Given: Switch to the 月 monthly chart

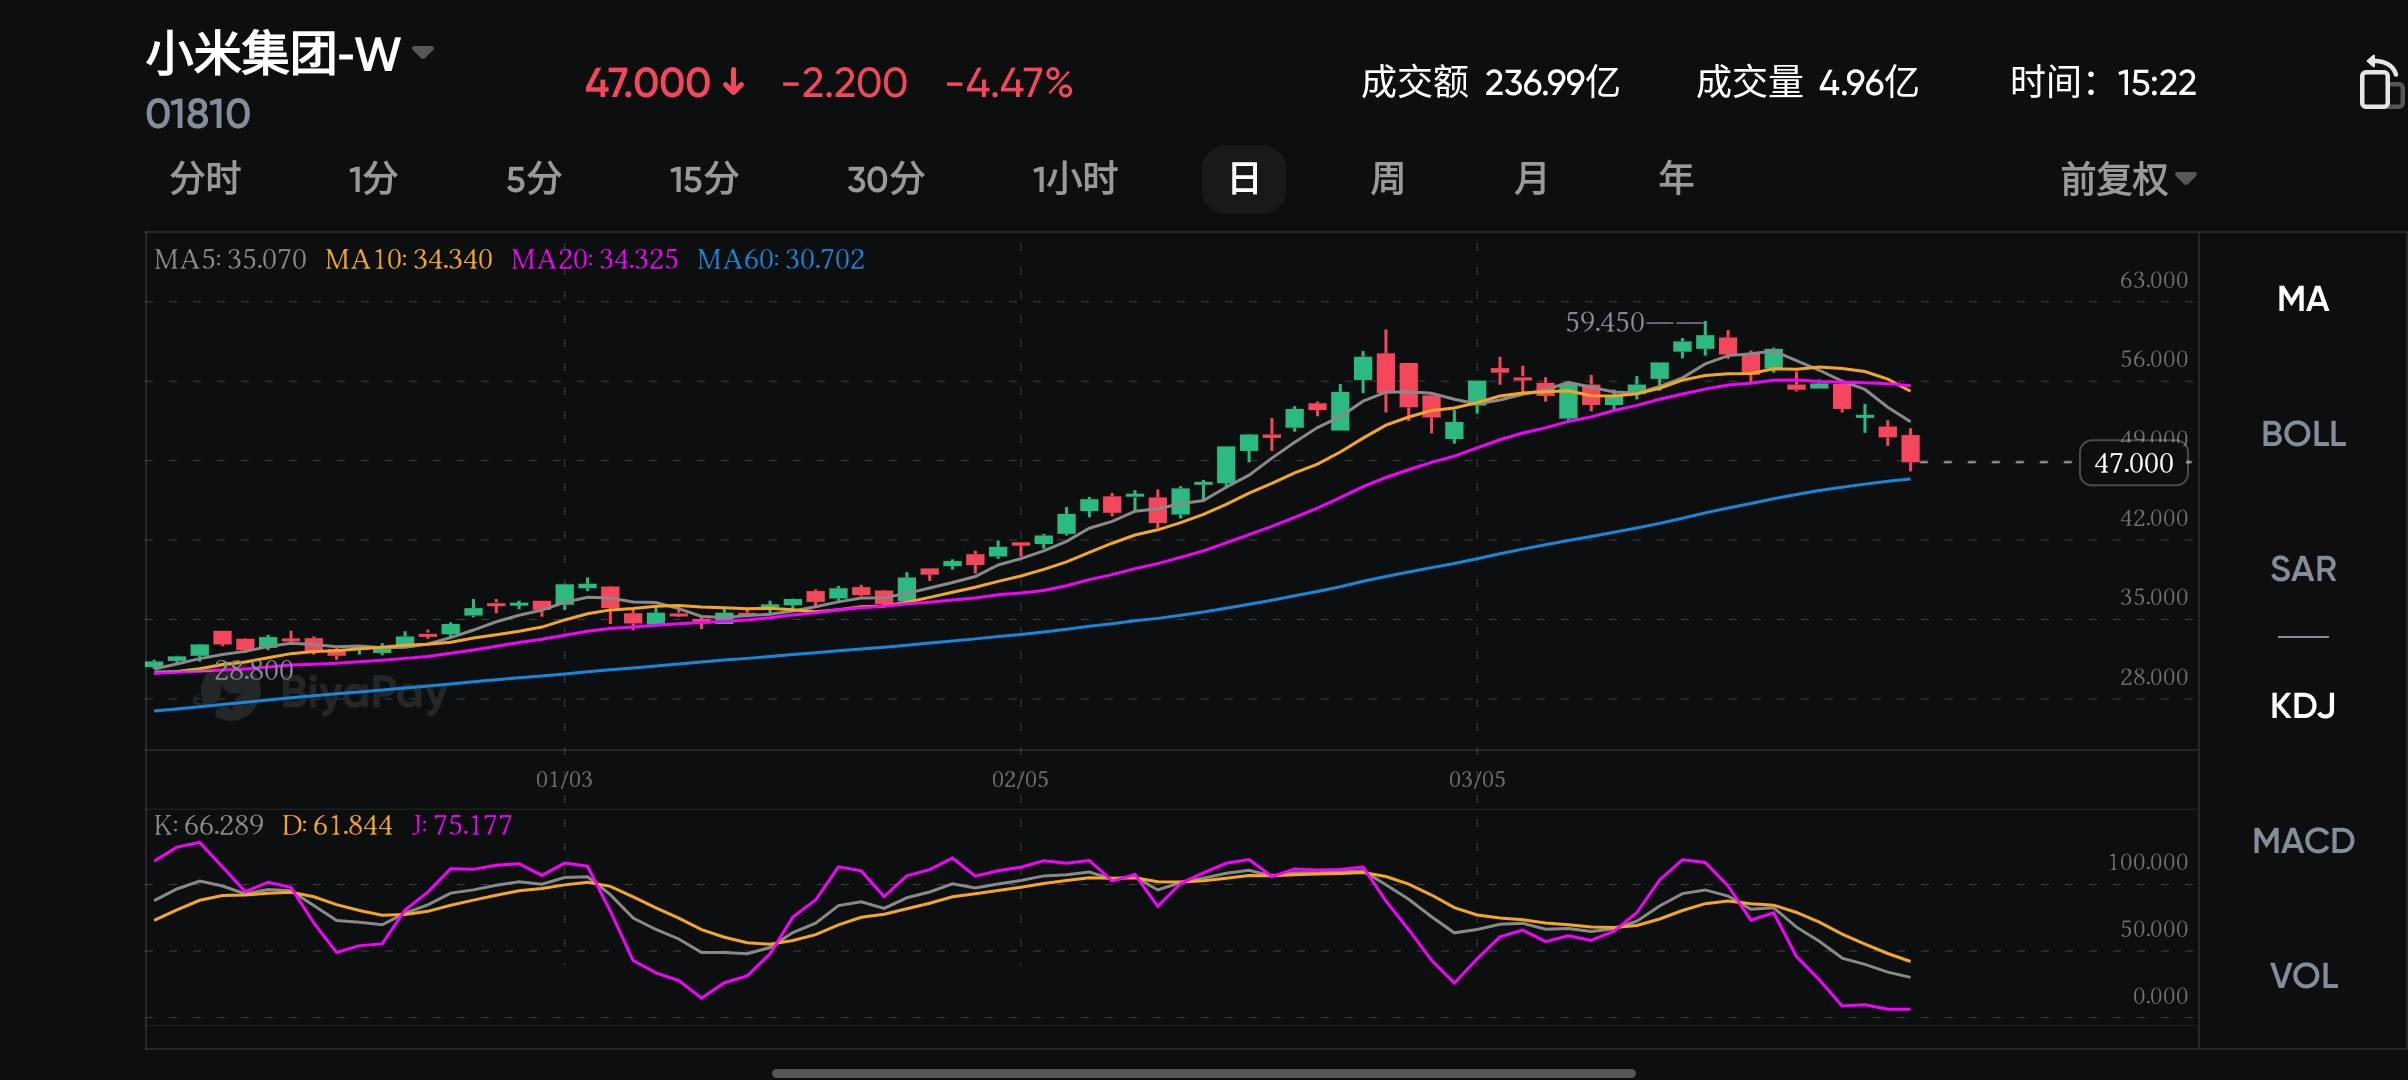Looking at the screenshot, I should coord(1531,180).
